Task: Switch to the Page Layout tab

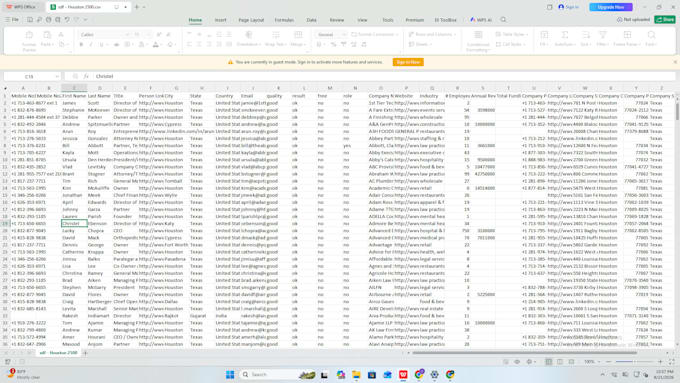Action: (251, 20)
